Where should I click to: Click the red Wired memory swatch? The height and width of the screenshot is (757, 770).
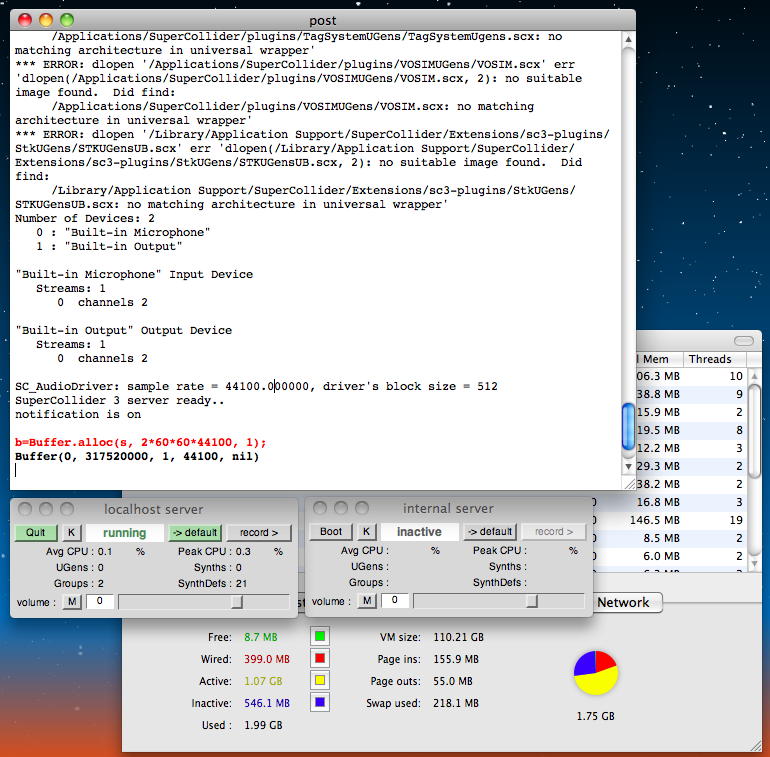pos(320,658)
